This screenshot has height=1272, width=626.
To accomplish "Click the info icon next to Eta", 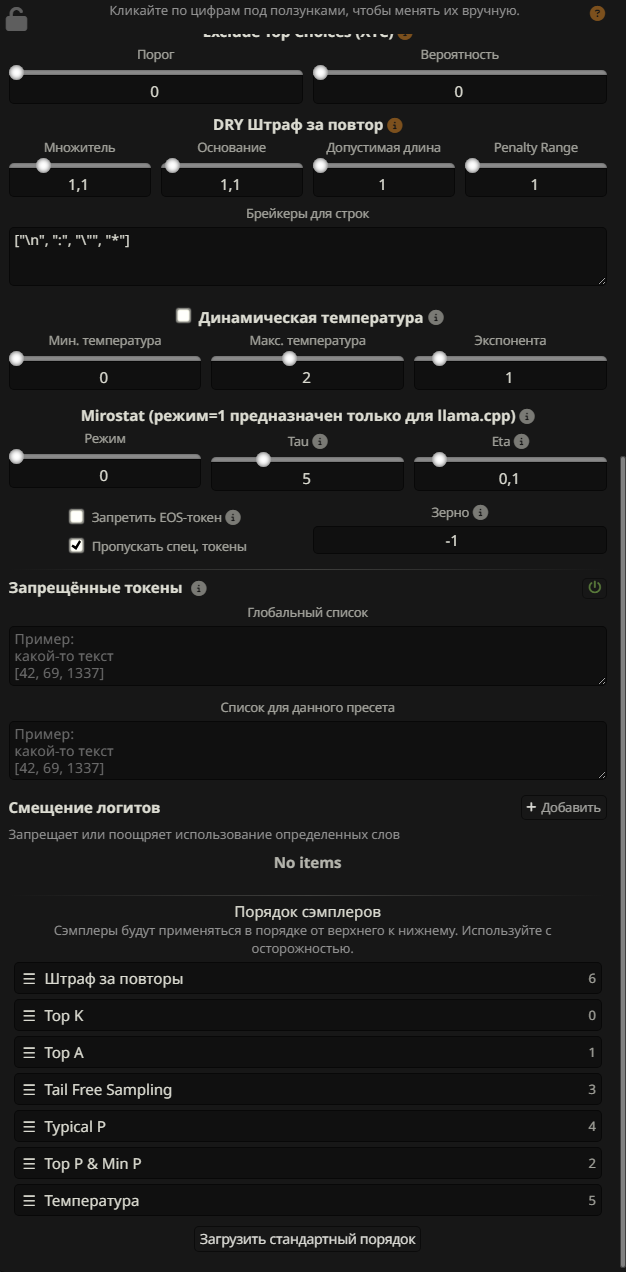I will click(x=522, y=441).
